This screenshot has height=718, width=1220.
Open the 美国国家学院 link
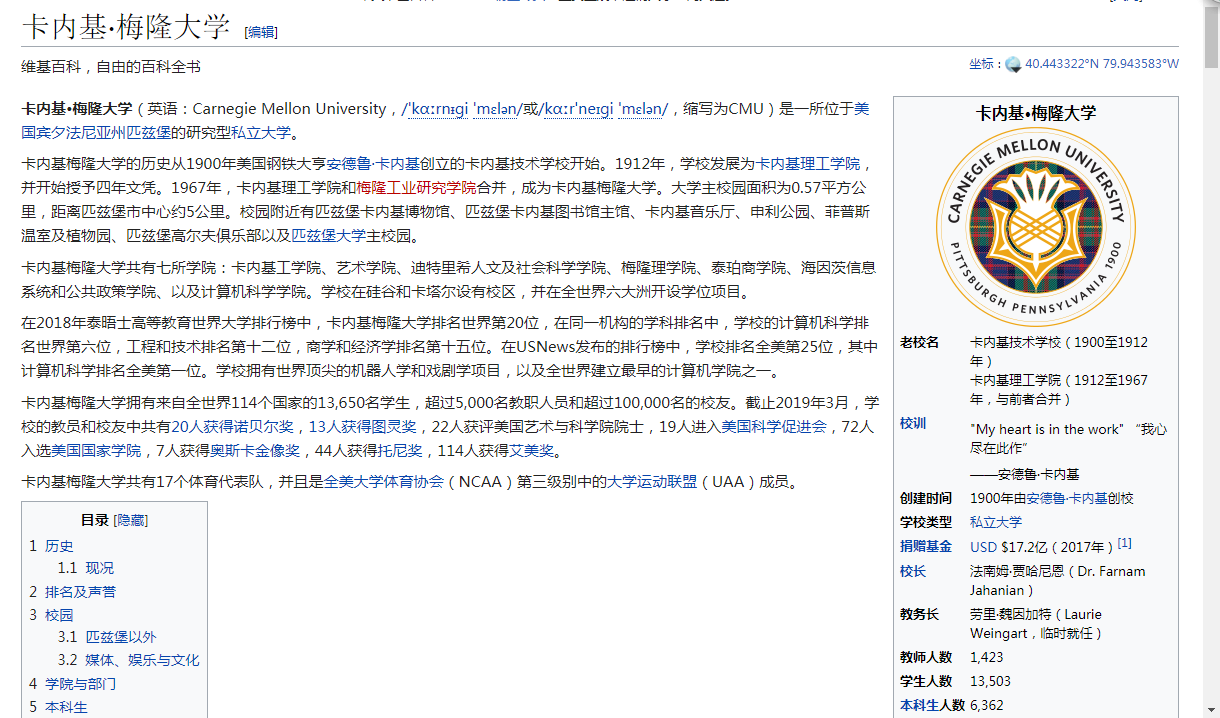(96, 451)
